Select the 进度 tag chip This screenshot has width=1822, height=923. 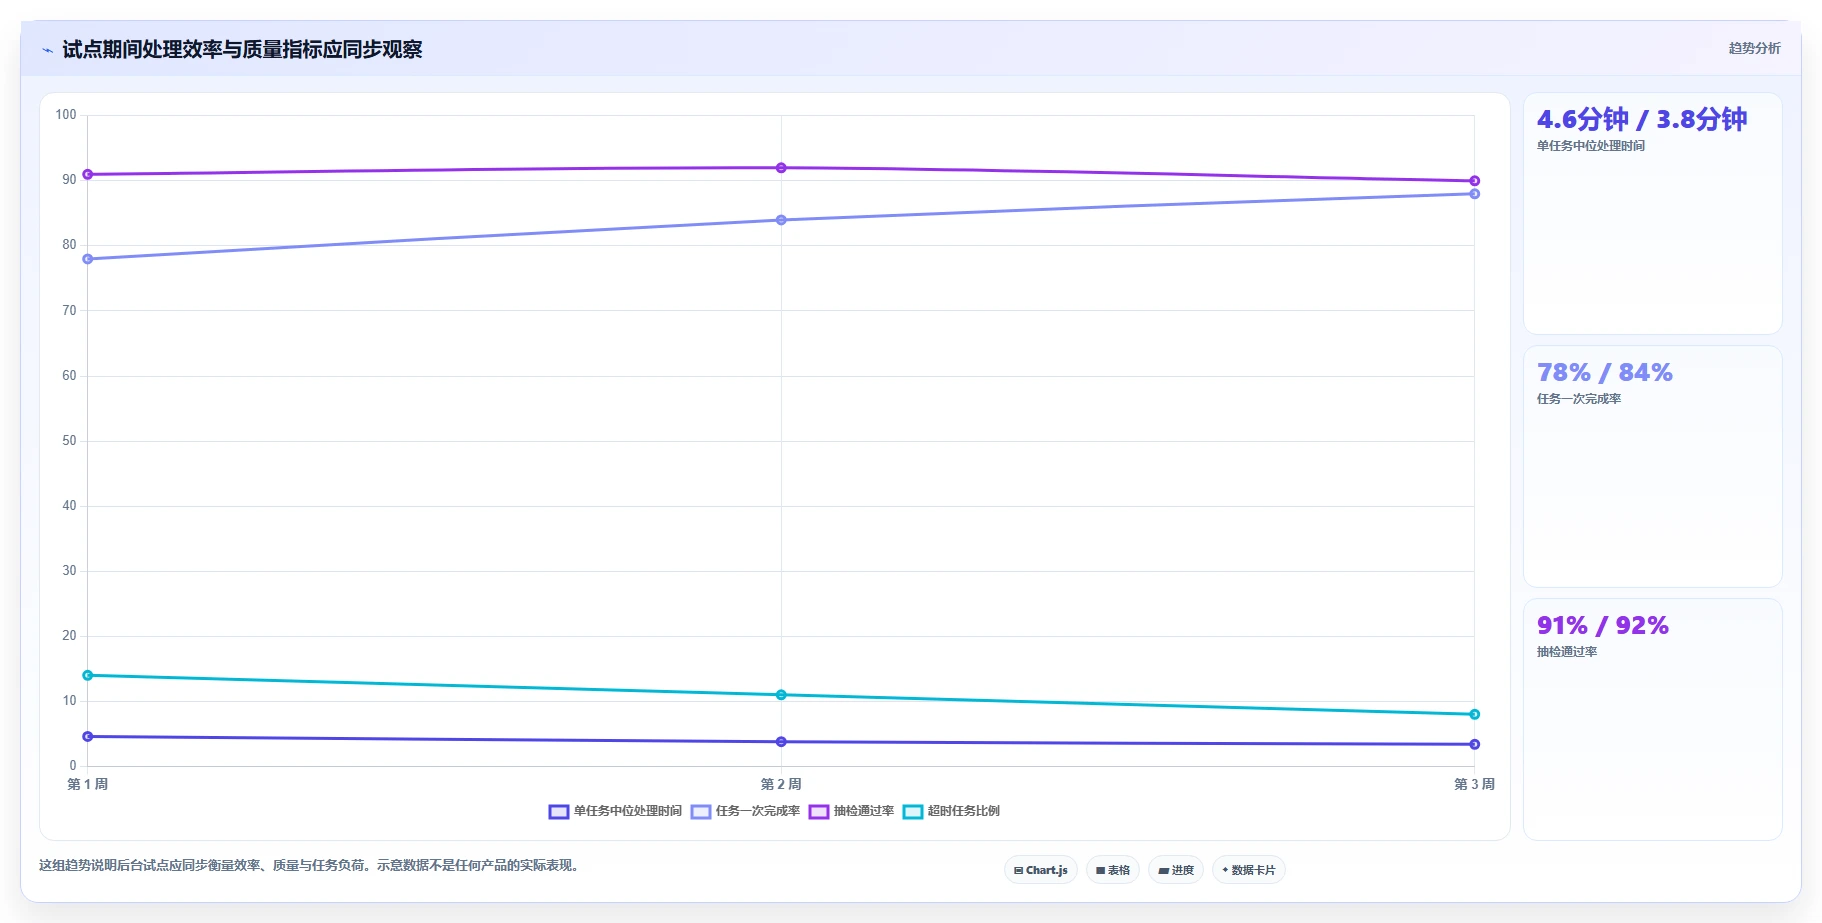[1176, 870]
